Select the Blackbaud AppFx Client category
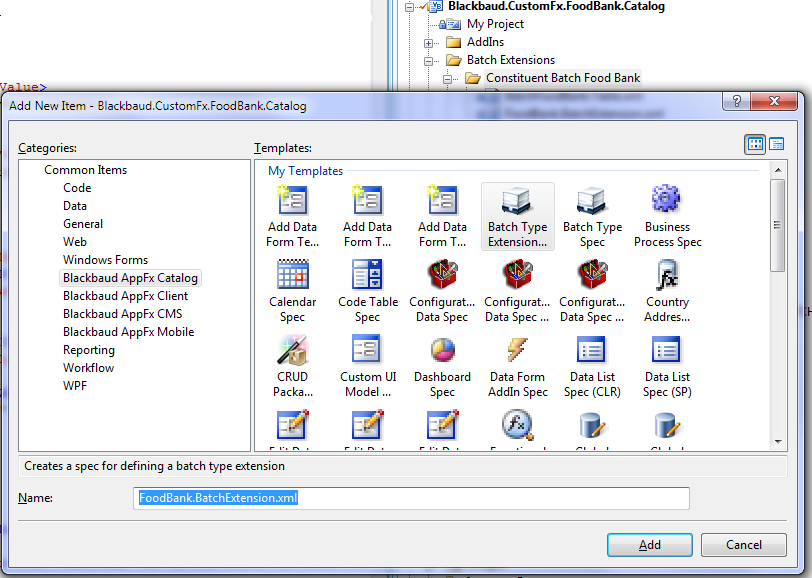812x578 pixels. (x=125, y=296)
